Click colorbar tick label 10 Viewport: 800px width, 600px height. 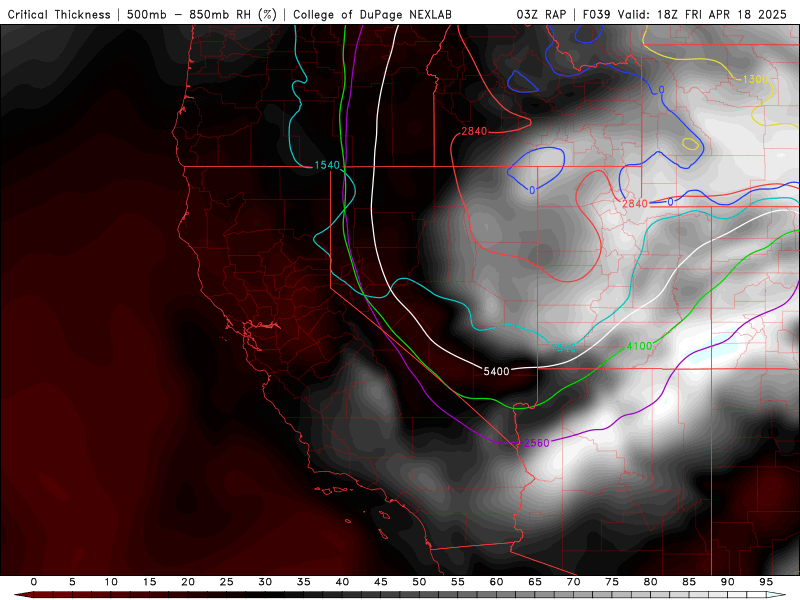click(x=111, y=582)
